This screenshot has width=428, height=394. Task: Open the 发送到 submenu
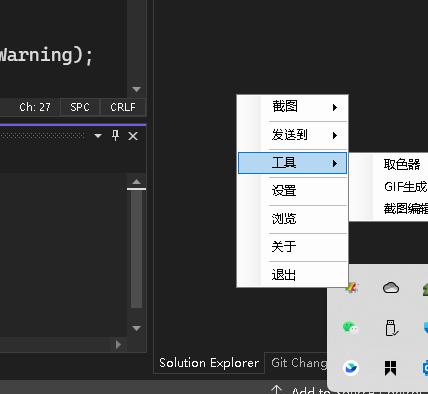pyautogui.click(x=292, y=135)
